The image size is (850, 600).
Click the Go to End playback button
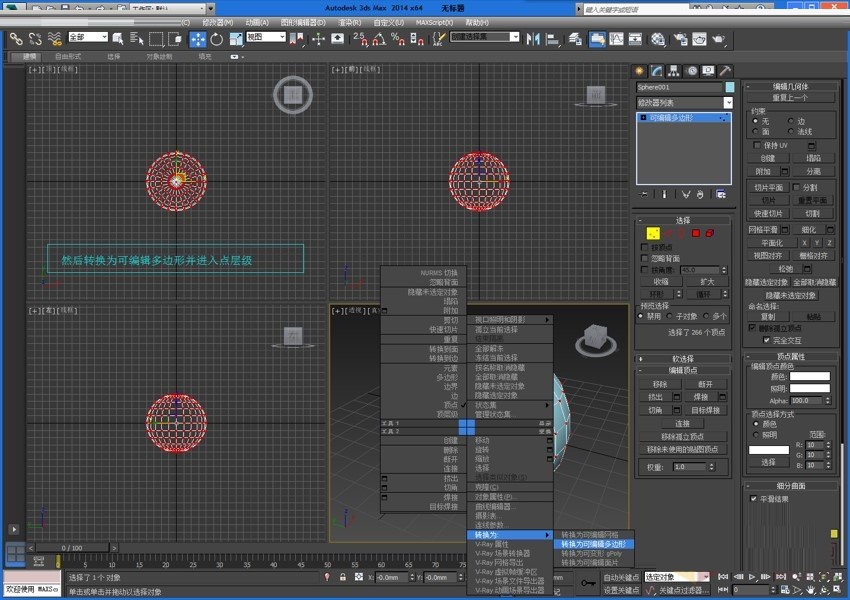pyautogui.click(x=781, y=577)
